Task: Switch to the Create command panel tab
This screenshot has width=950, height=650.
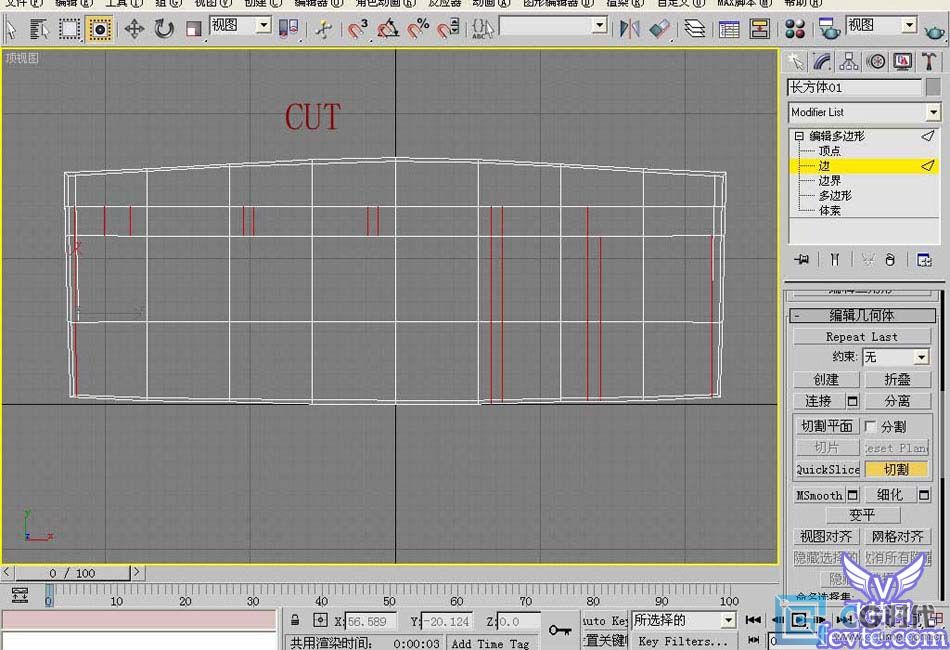Action: tap(795, 61)
